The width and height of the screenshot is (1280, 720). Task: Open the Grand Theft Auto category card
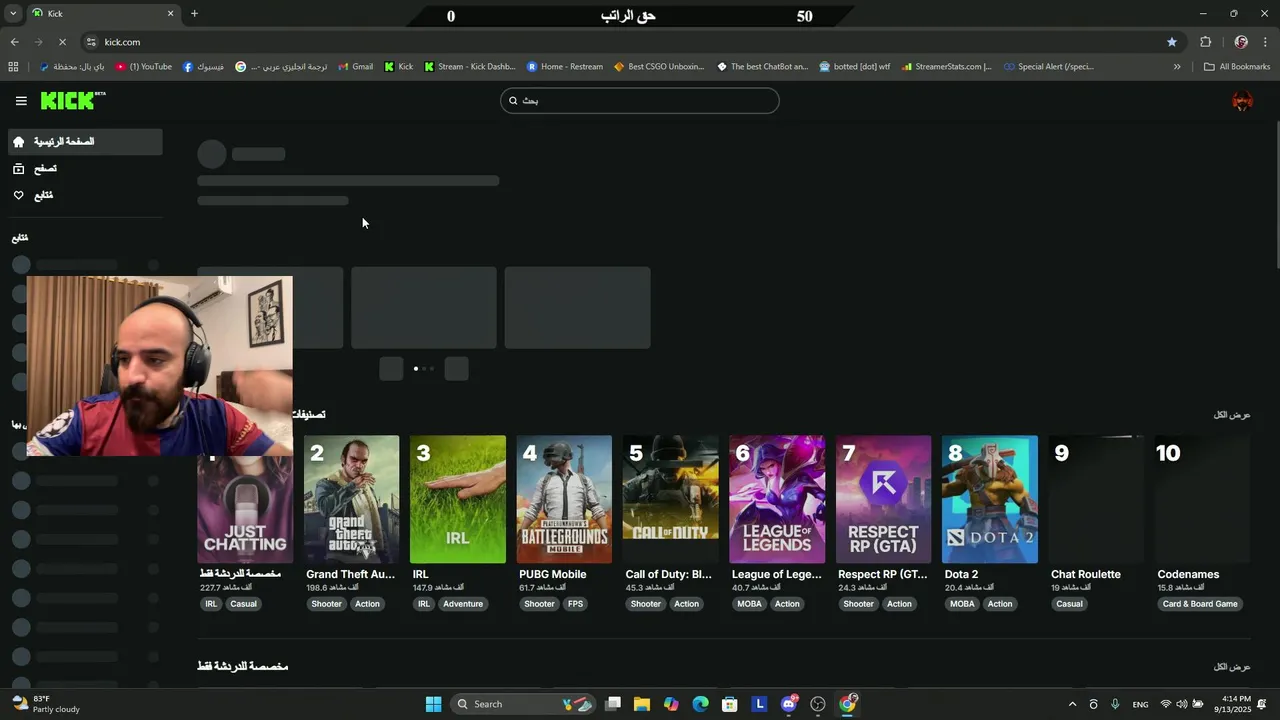[x=351, y=499]
